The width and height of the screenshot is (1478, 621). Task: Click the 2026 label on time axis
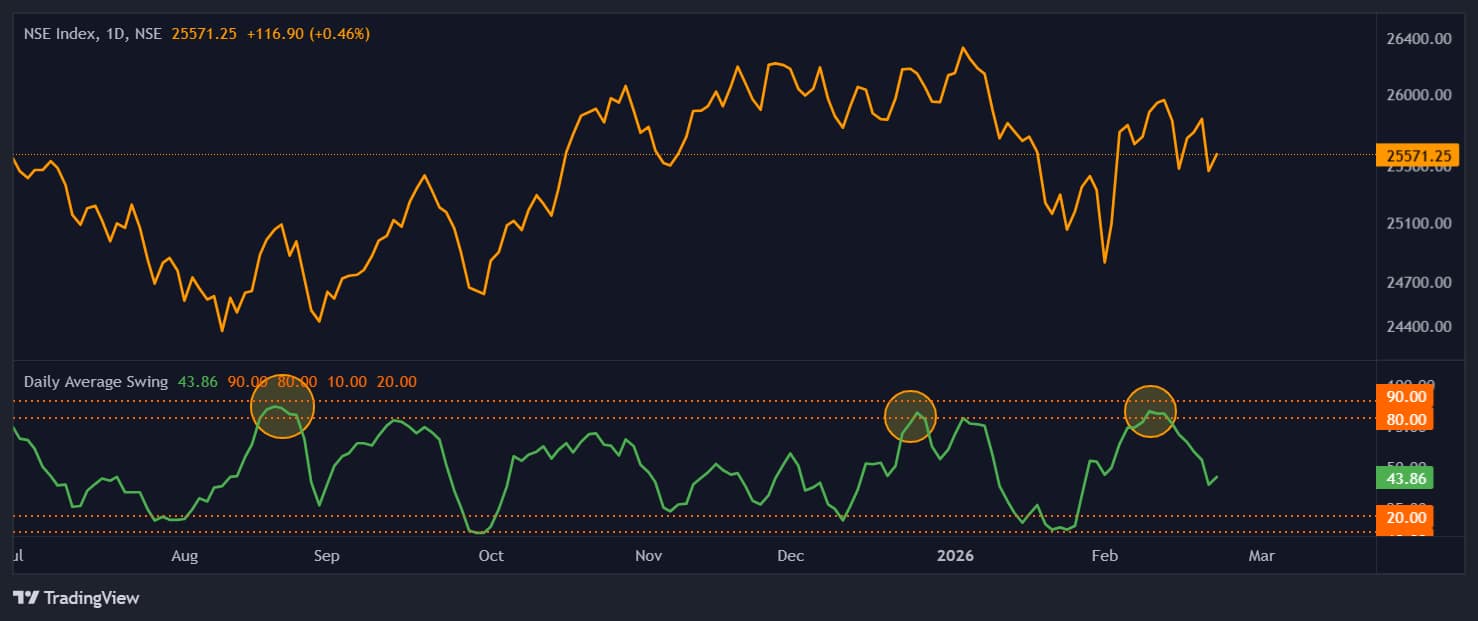[957, 556]
